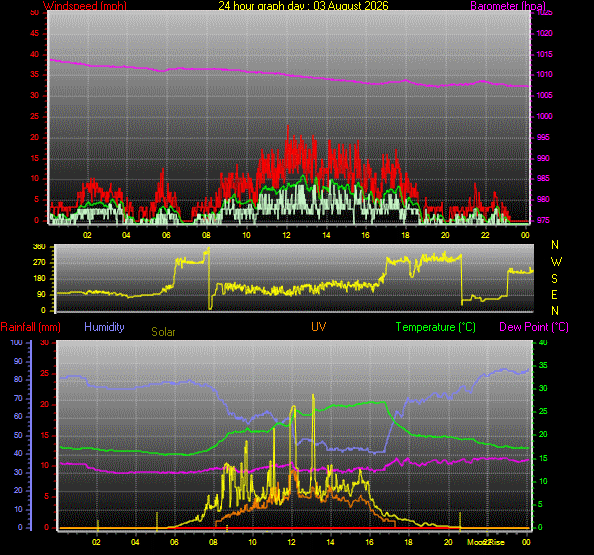Click wind speed chart hour label "18"

point(405,235)
